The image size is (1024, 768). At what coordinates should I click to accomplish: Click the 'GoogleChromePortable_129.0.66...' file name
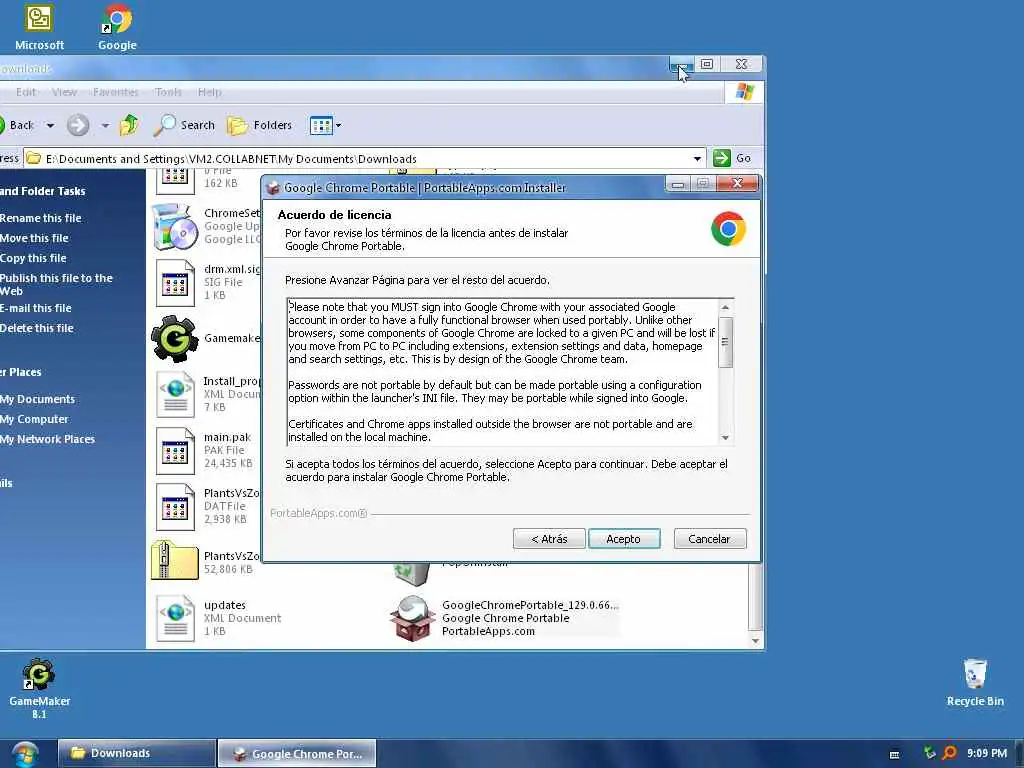coord(530,605)
